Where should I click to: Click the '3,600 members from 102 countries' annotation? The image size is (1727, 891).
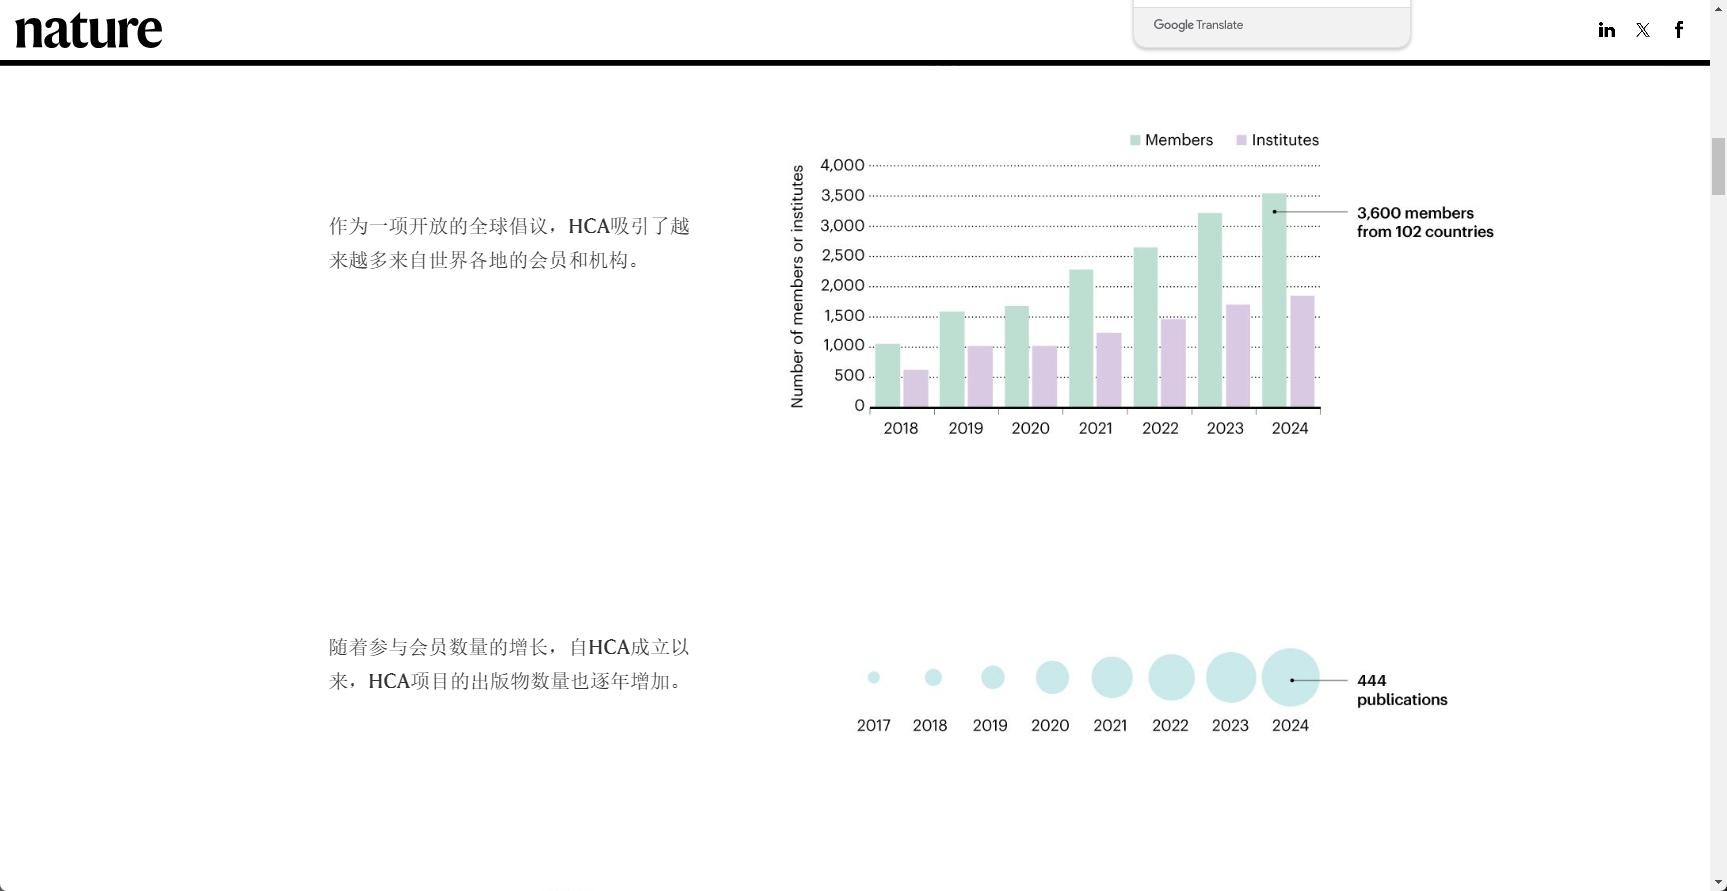pyautogui.click(x=1424, y=222)
